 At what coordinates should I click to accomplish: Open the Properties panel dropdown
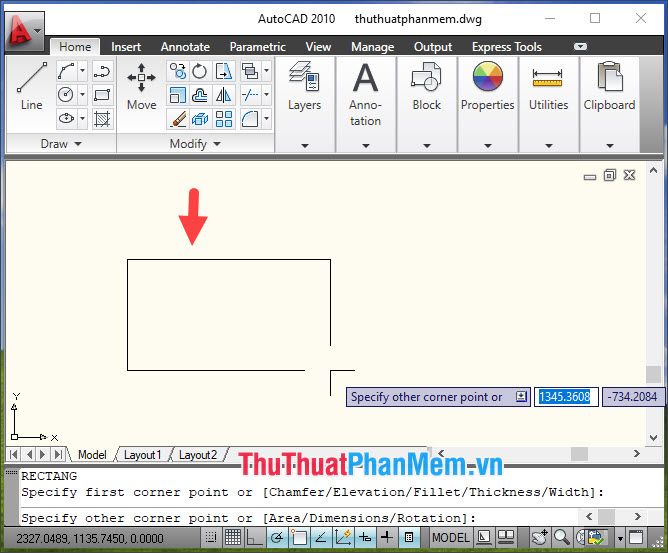[x=488, y=146]
